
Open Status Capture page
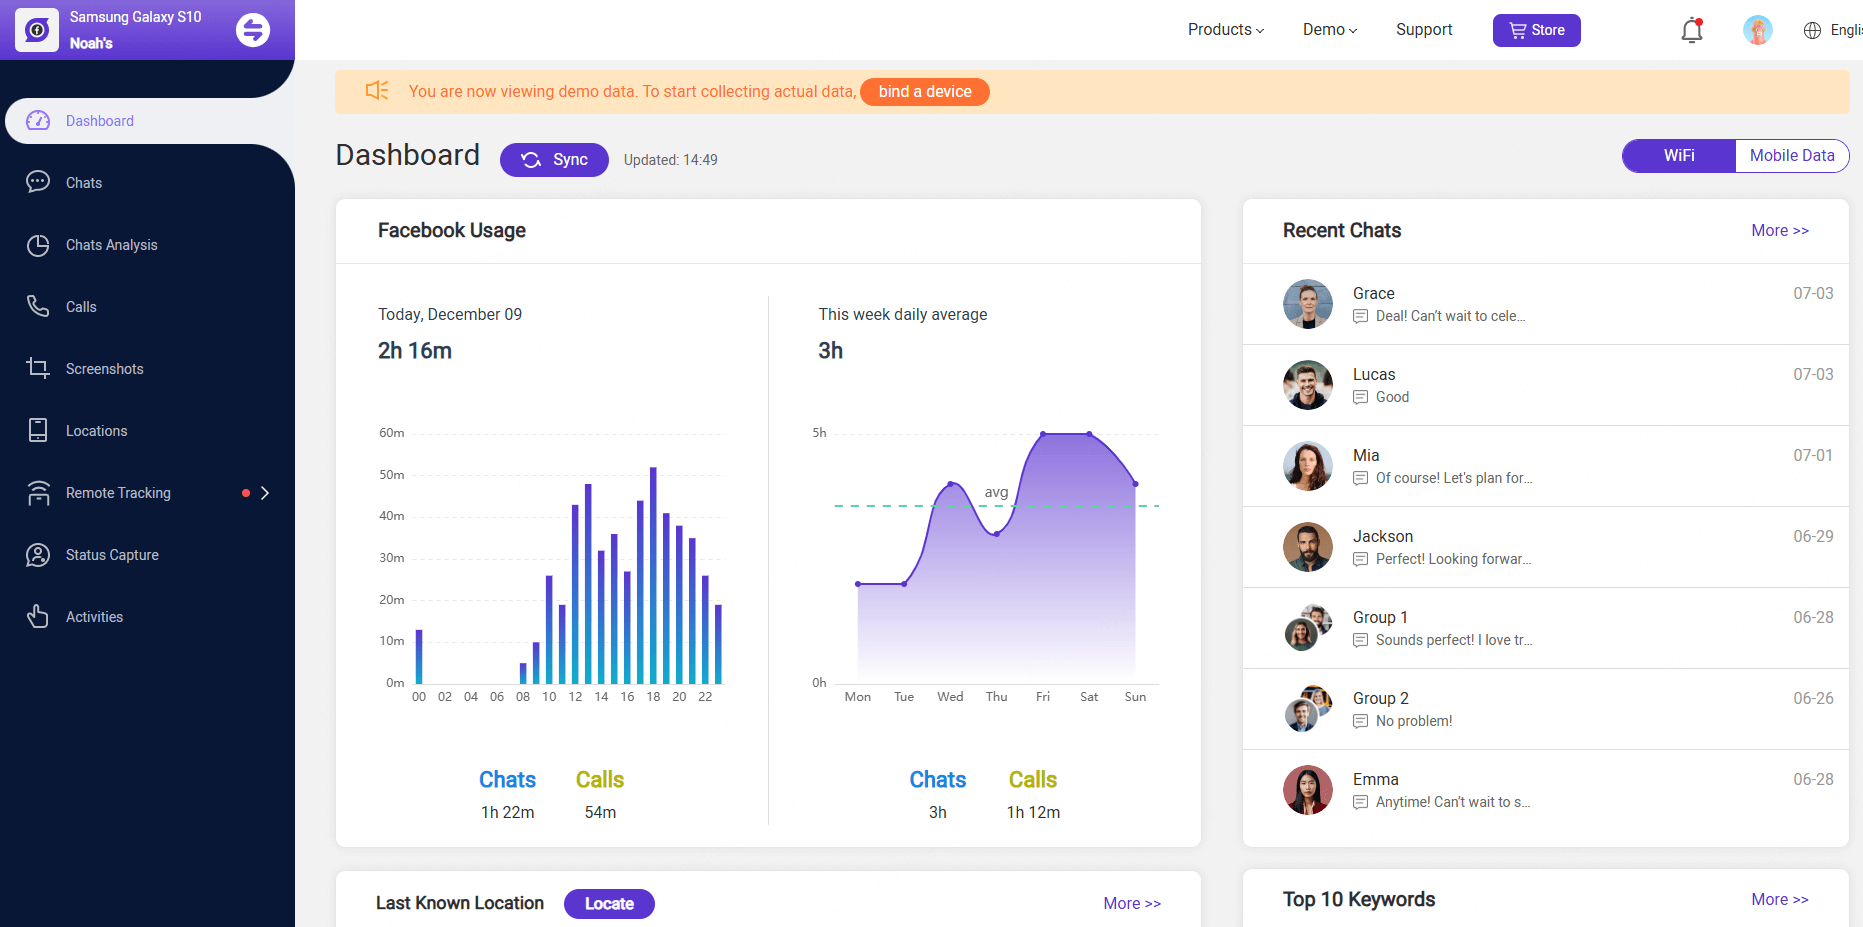click(112, 555)
